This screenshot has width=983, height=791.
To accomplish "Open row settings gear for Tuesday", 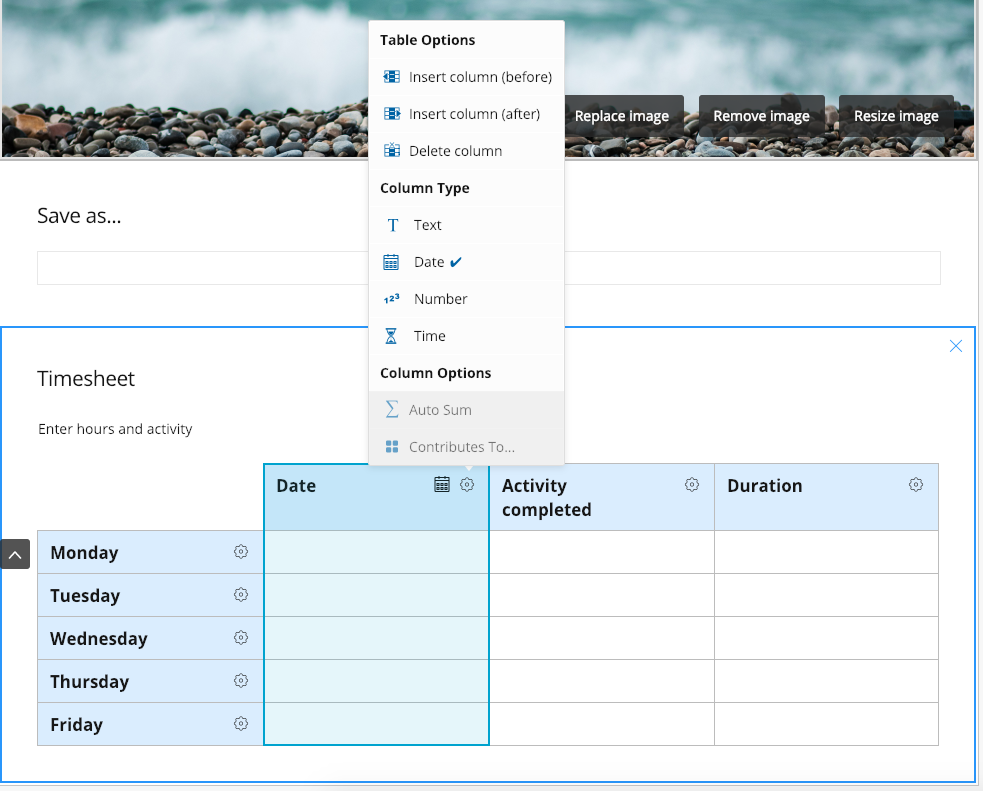I will (241, 595).
